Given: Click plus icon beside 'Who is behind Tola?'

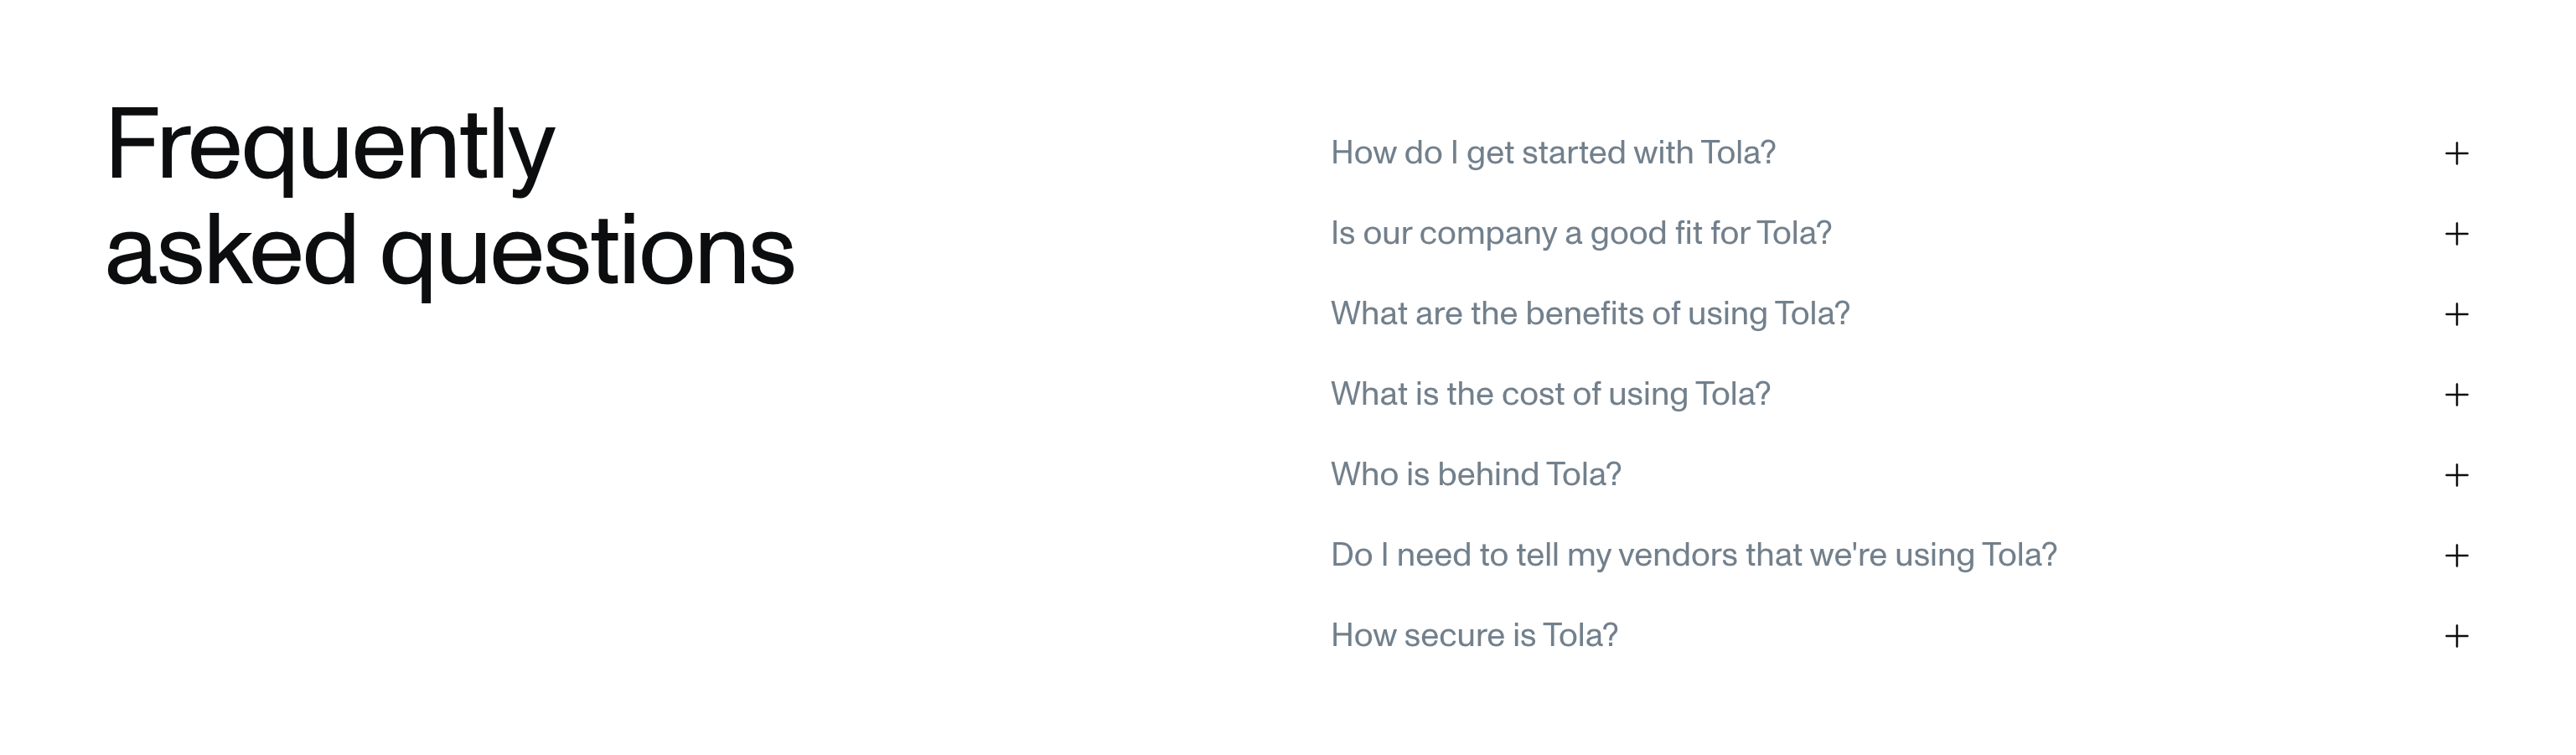Looking at the screenshot, I should tap(2456, 475).
